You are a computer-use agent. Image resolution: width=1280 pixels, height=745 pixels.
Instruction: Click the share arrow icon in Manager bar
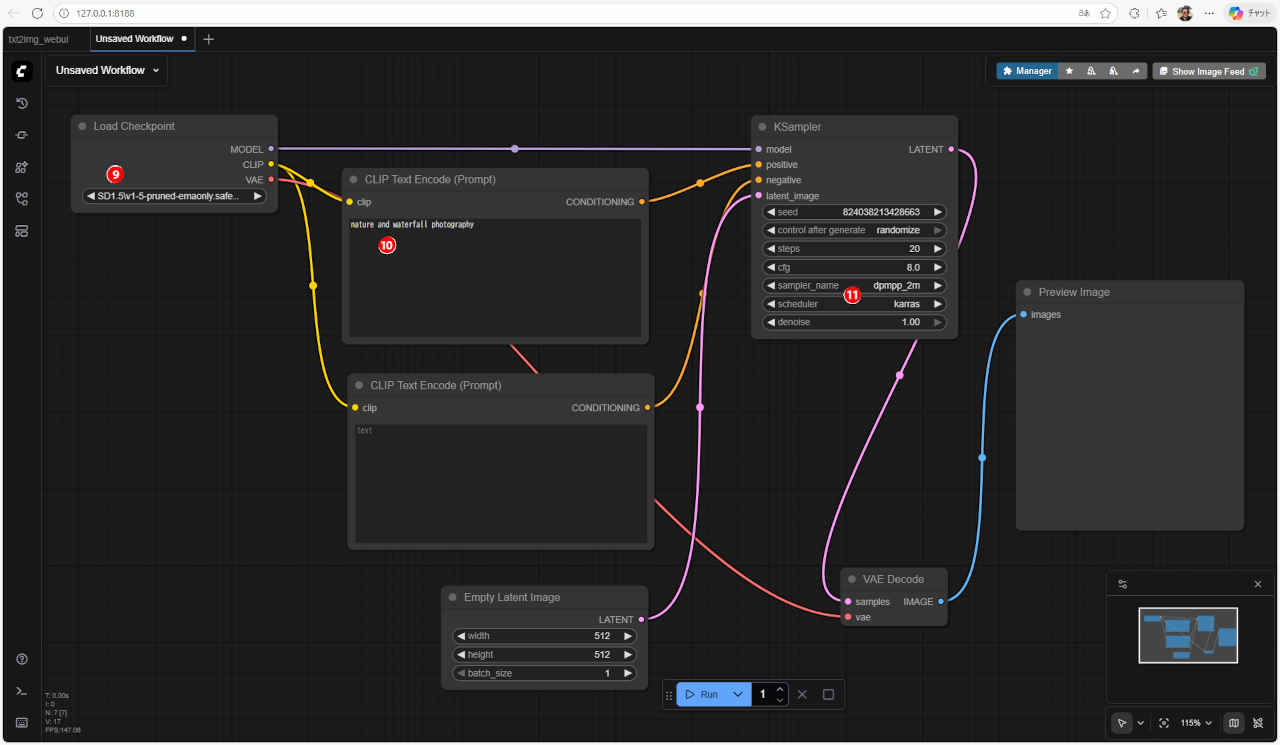tap(1136, 71)
